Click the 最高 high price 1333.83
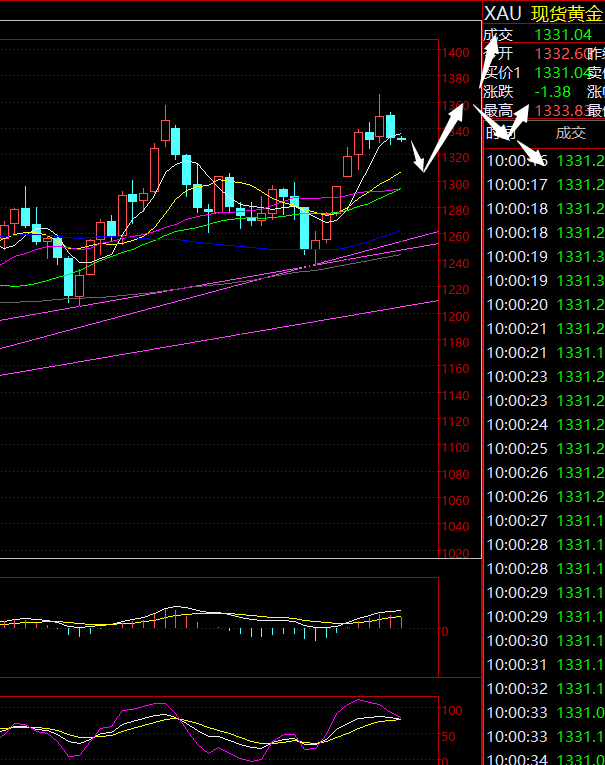The image size is (605, 765). [x=563, y=111]
